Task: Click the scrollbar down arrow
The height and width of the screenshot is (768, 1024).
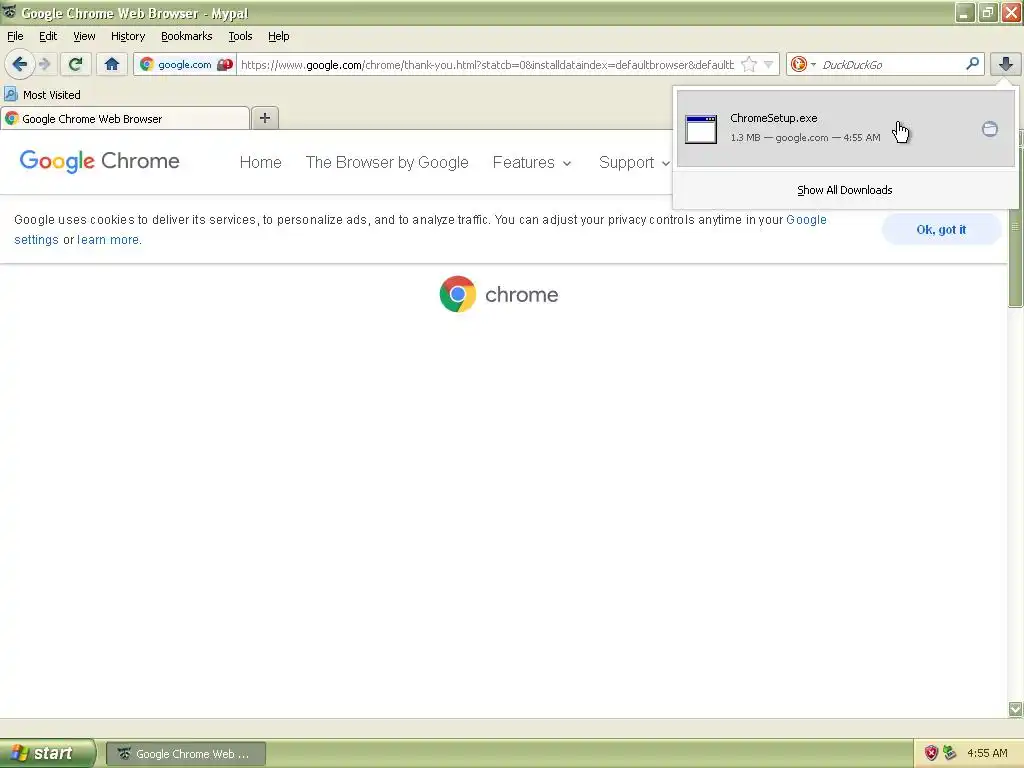Action: (1015, 709)
